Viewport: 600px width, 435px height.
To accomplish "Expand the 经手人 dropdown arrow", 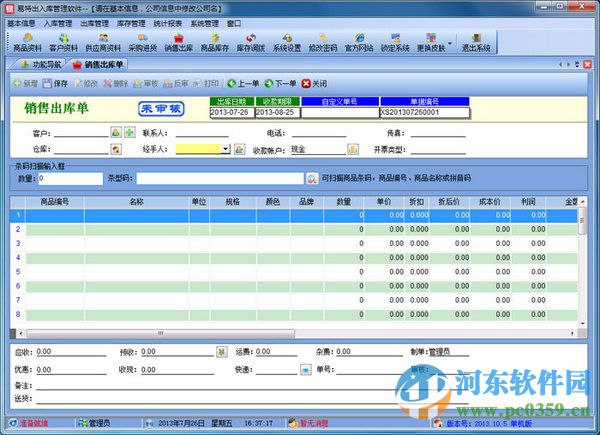I will pos(225,149).
